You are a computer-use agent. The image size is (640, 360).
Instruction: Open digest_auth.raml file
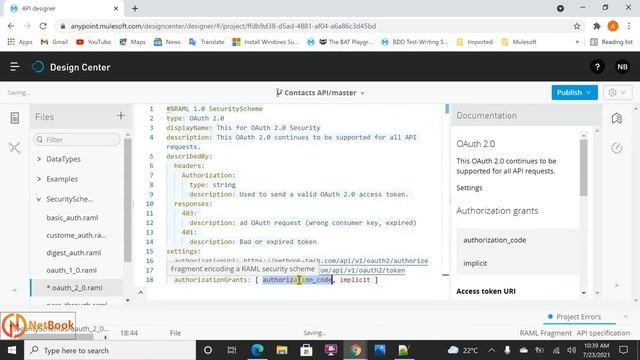tap(73, 253)
